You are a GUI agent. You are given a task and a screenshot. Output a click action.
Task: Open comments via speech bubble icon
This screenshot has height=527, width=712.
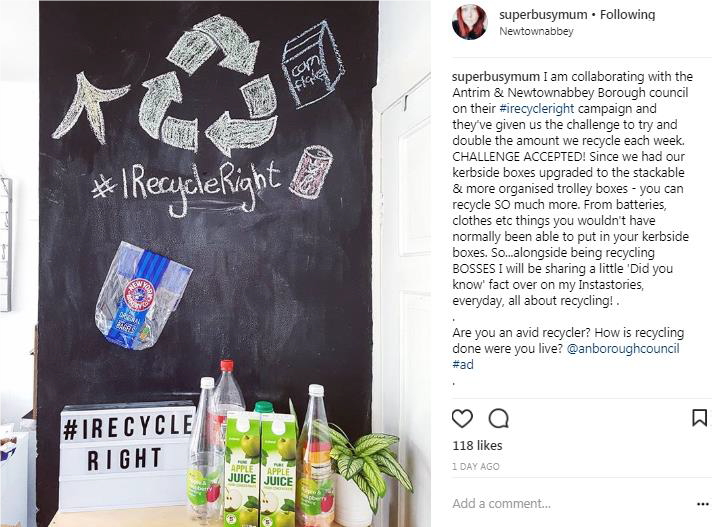tap(499, 418)
